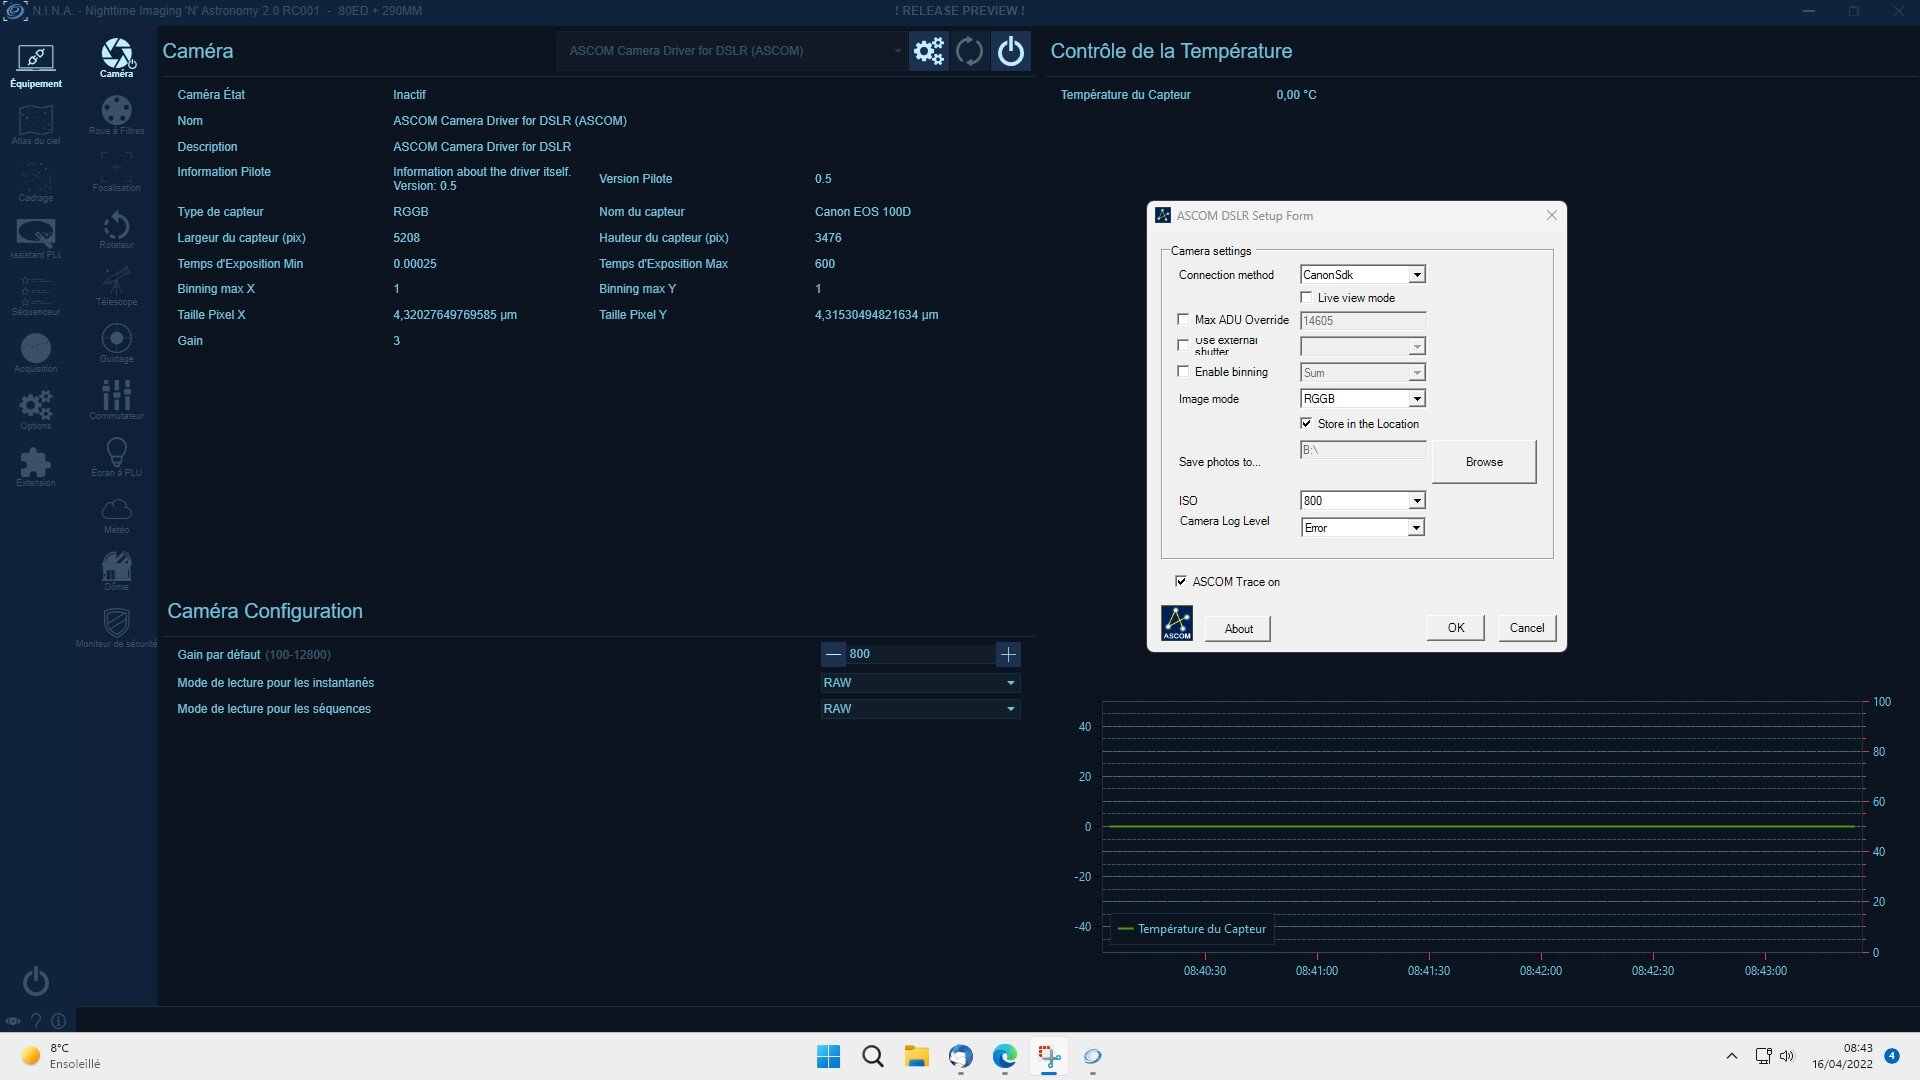Switch to the Options tab
Viewport: 1920px width, 1080px height.
(x=36, y=409)
